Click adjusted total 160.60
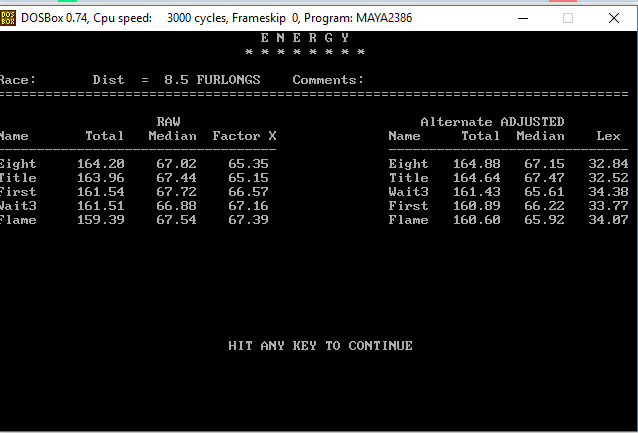This screenshot has height=433, width=638. (476, 220)
